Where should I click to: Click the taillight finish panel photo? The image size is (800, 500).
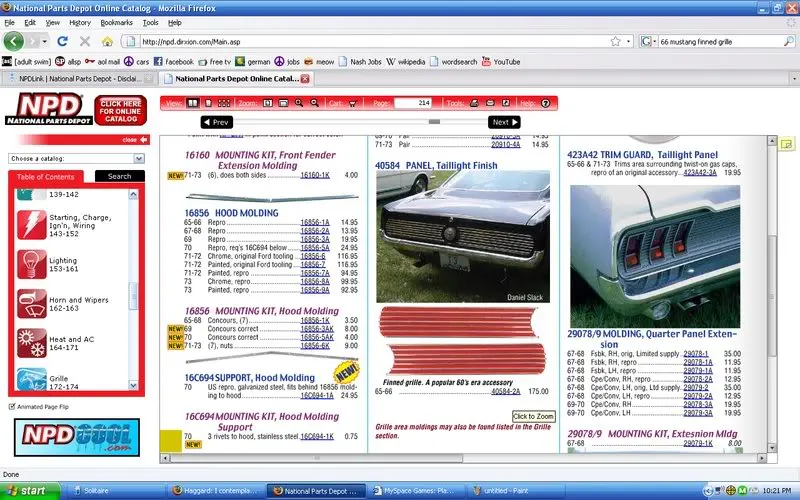(463, 236)
